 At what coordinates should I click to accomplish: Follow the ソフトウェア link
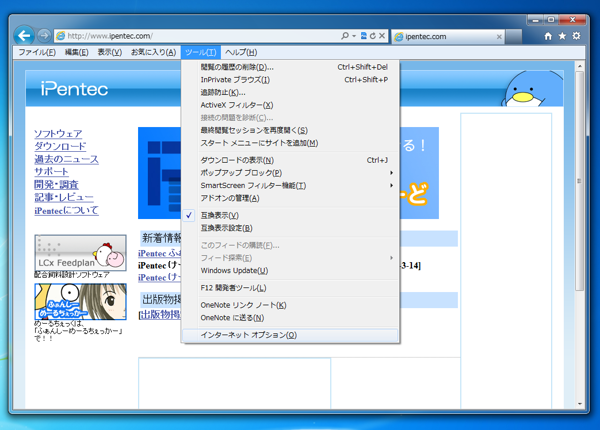pos(58,134)
